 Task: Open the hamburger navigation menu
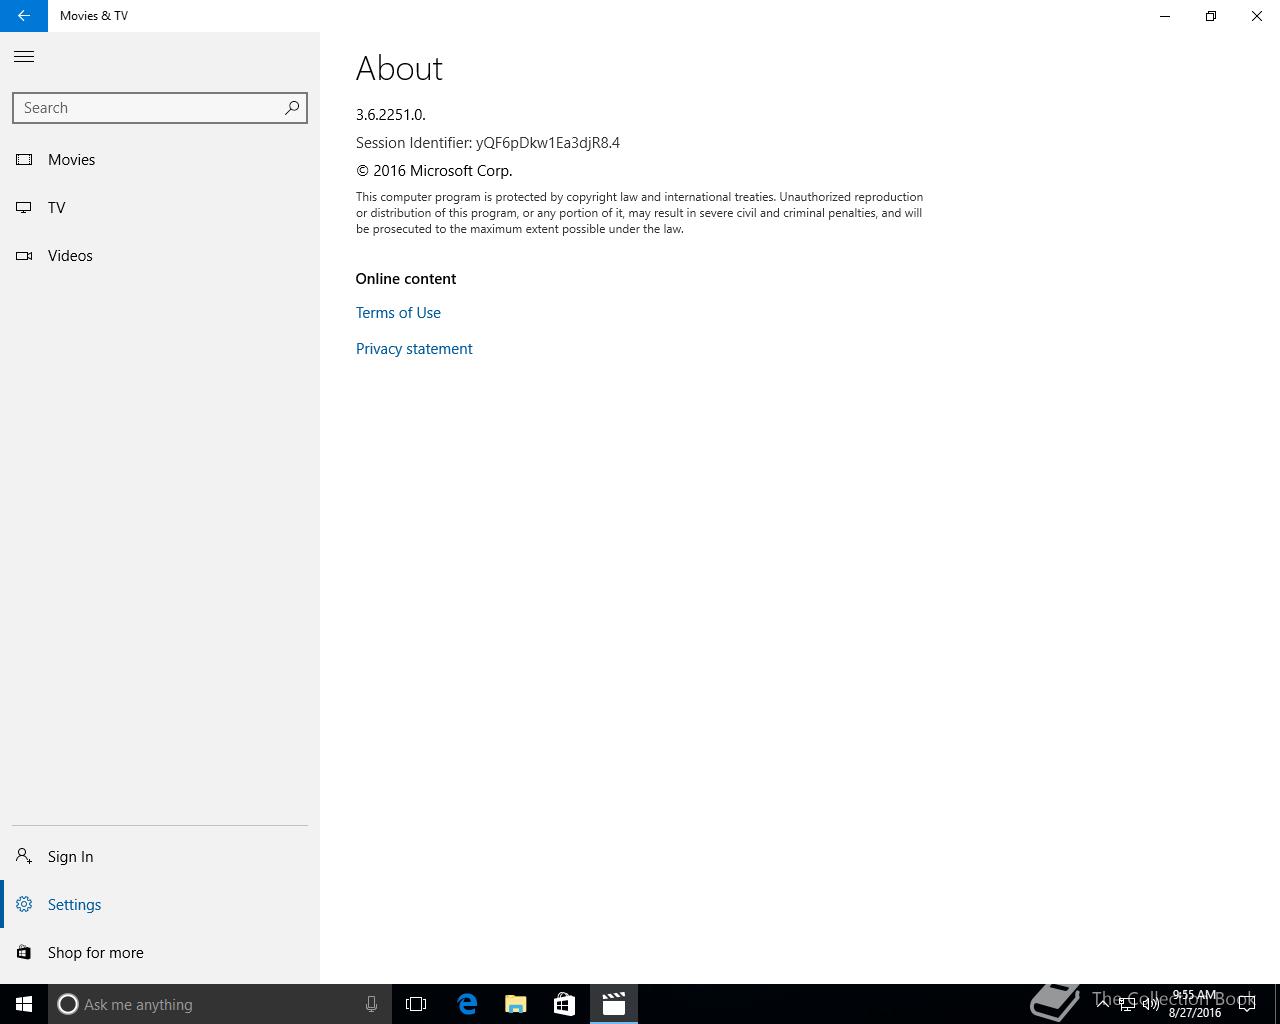[24, 57]
